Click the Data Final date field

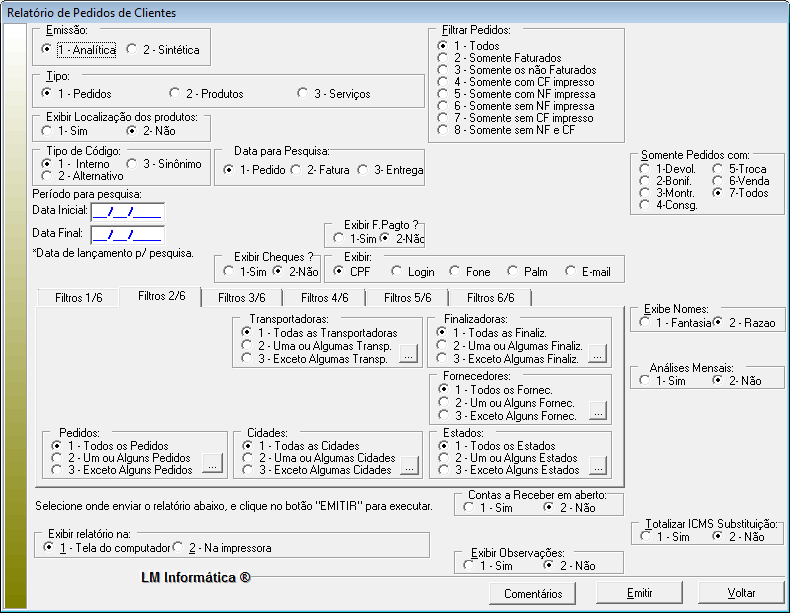pos(127,235)
